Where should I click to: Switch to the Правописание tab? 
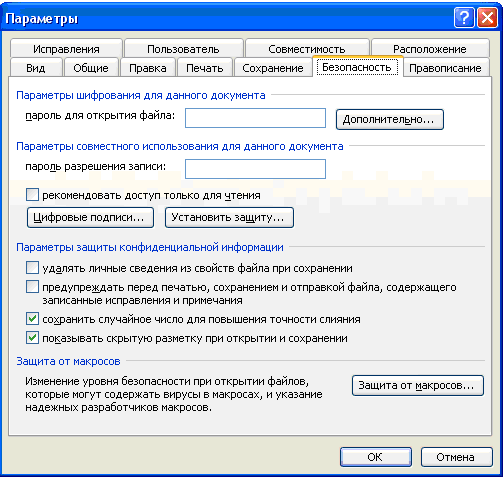(x=445, y=68)
